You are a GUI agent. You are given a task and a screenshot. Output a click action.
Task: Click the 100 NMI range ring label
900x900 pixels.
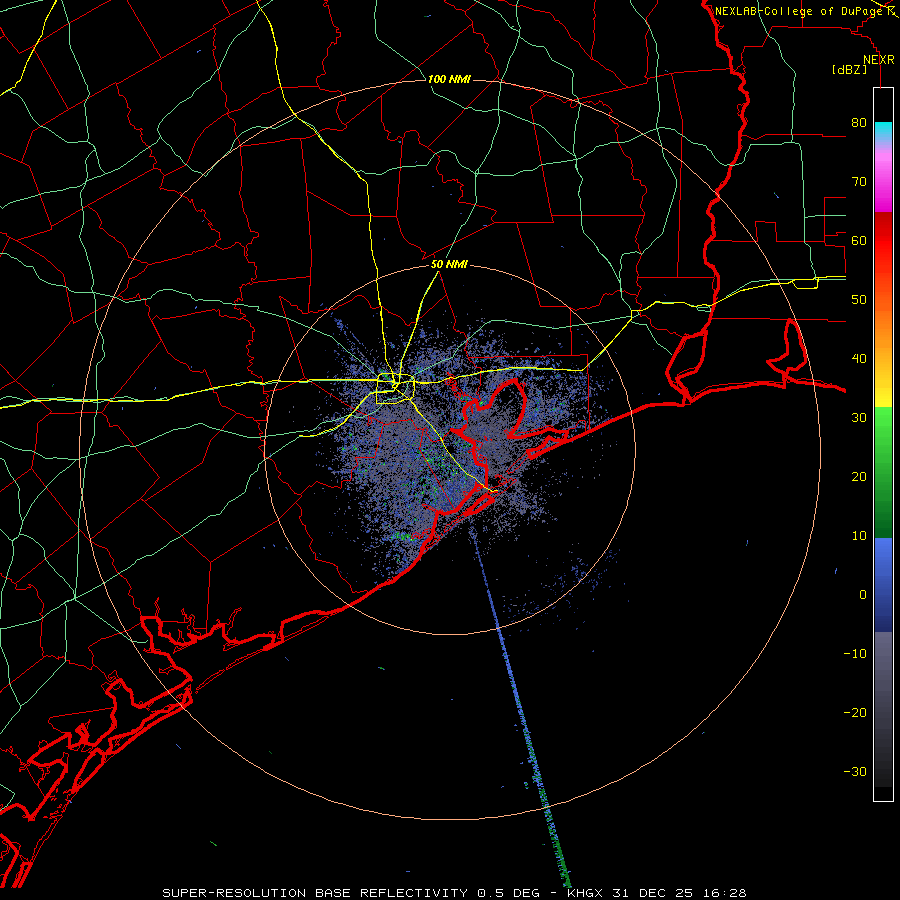click(x=449, y=79)
